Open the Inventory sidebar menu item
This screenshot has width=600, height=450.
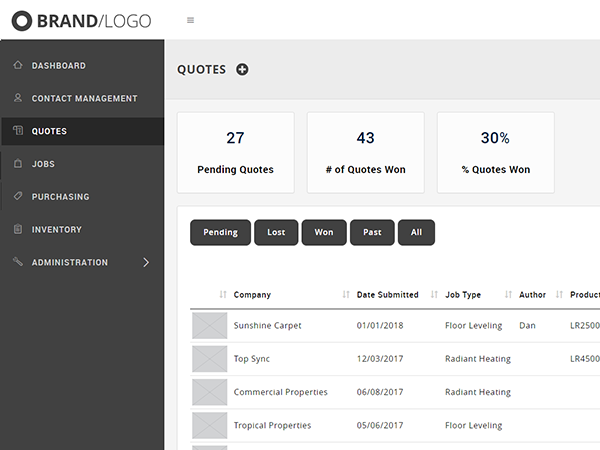pos(57,230)
